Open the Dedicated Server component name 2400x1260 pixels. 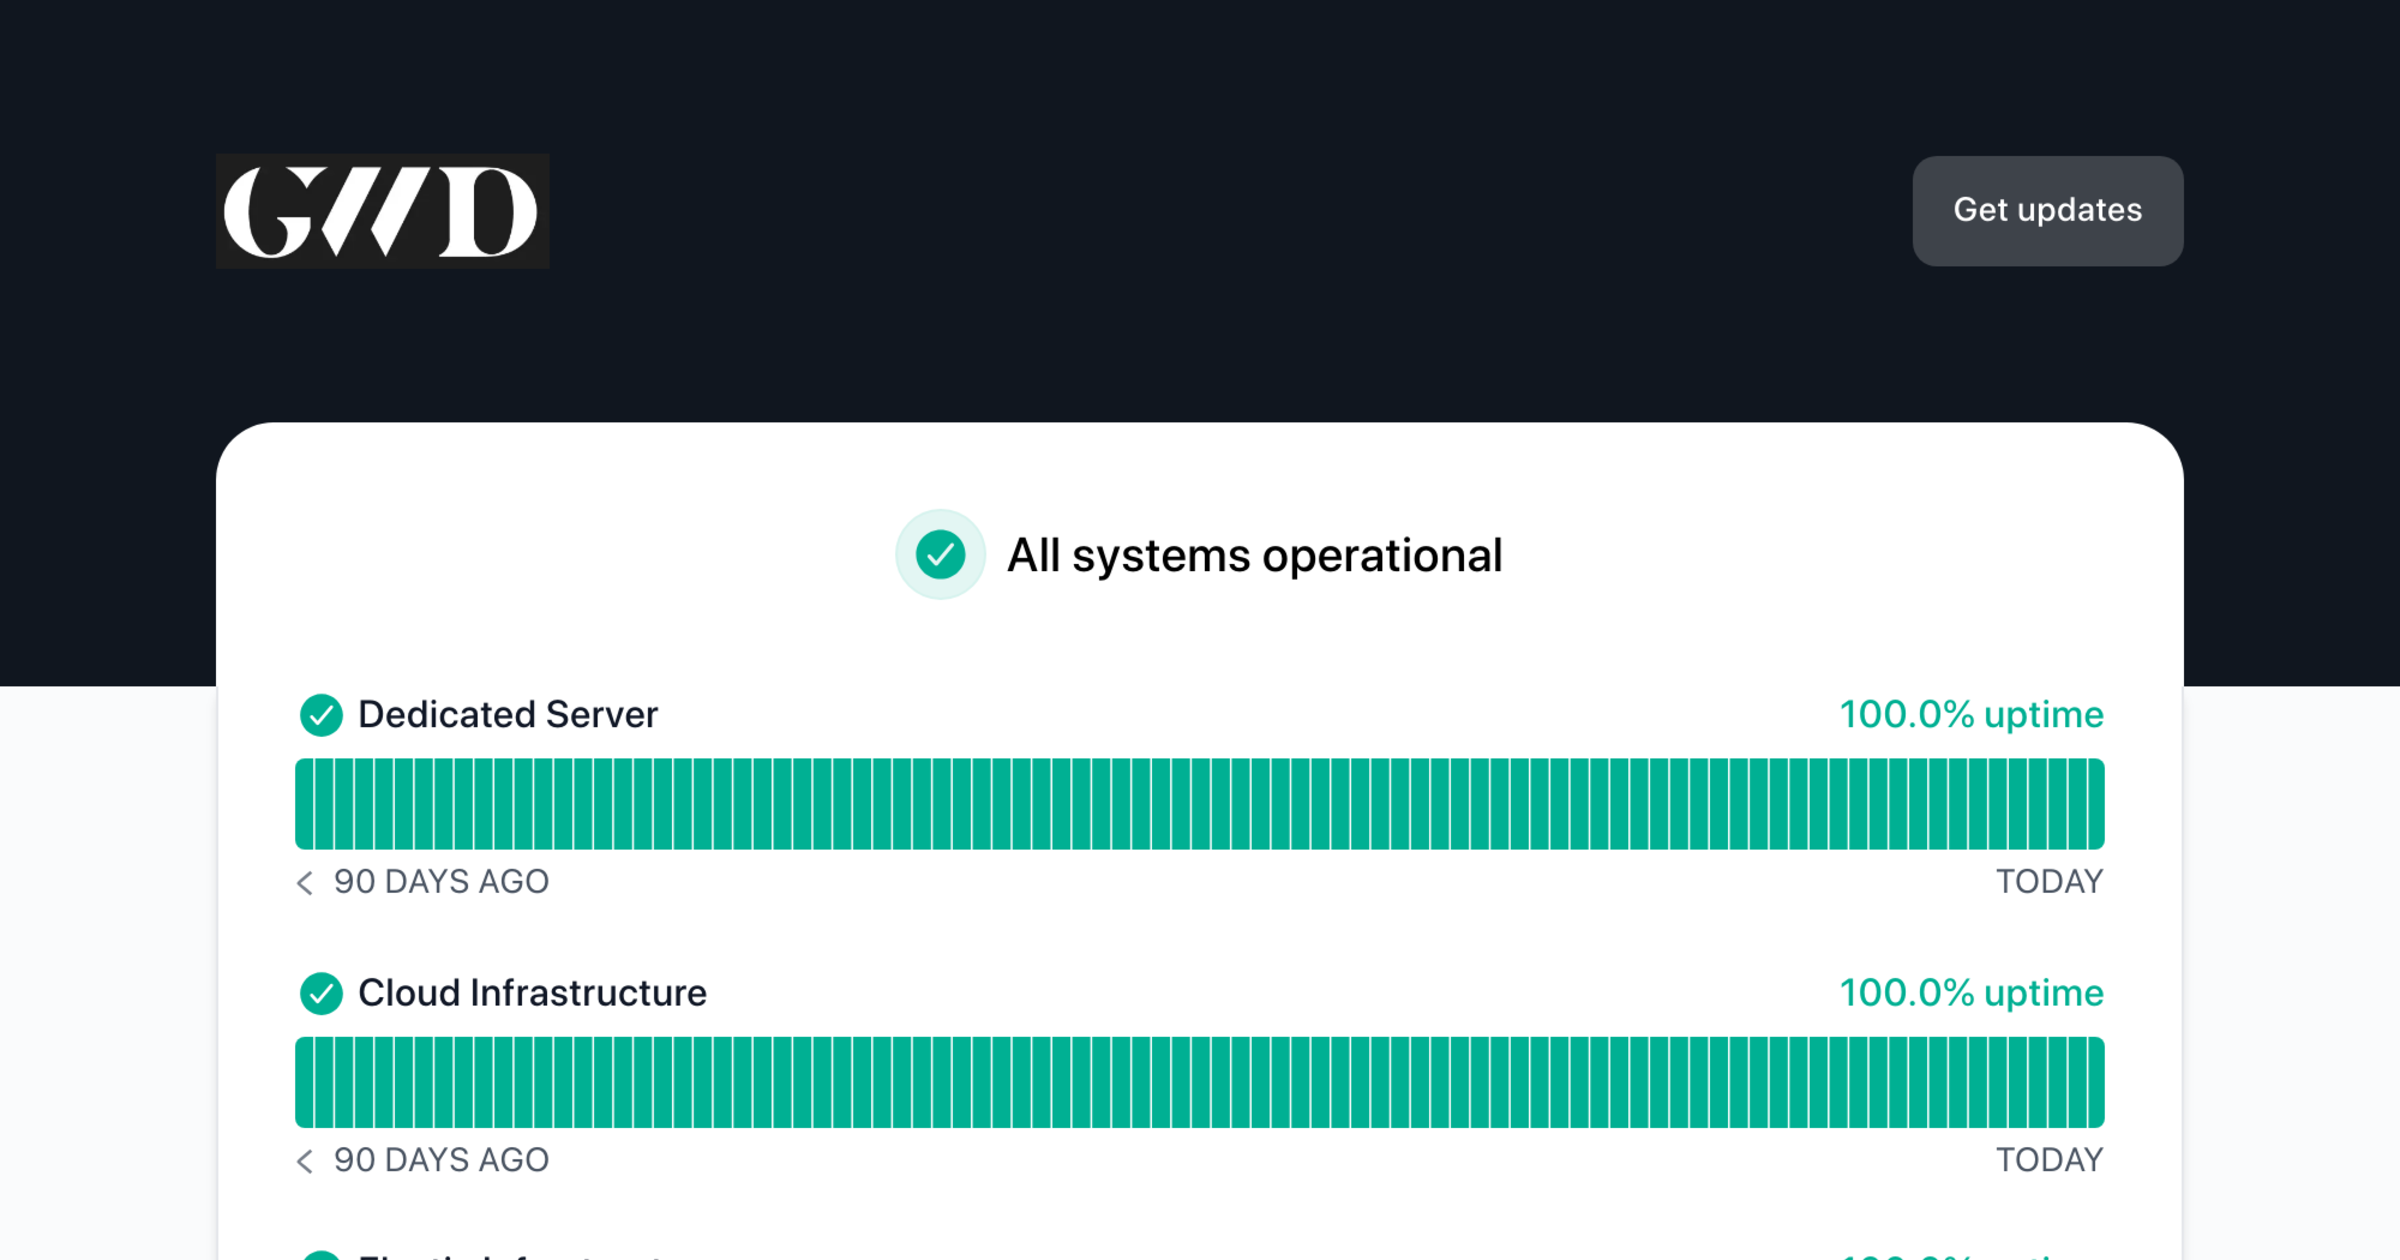point(507,715)
